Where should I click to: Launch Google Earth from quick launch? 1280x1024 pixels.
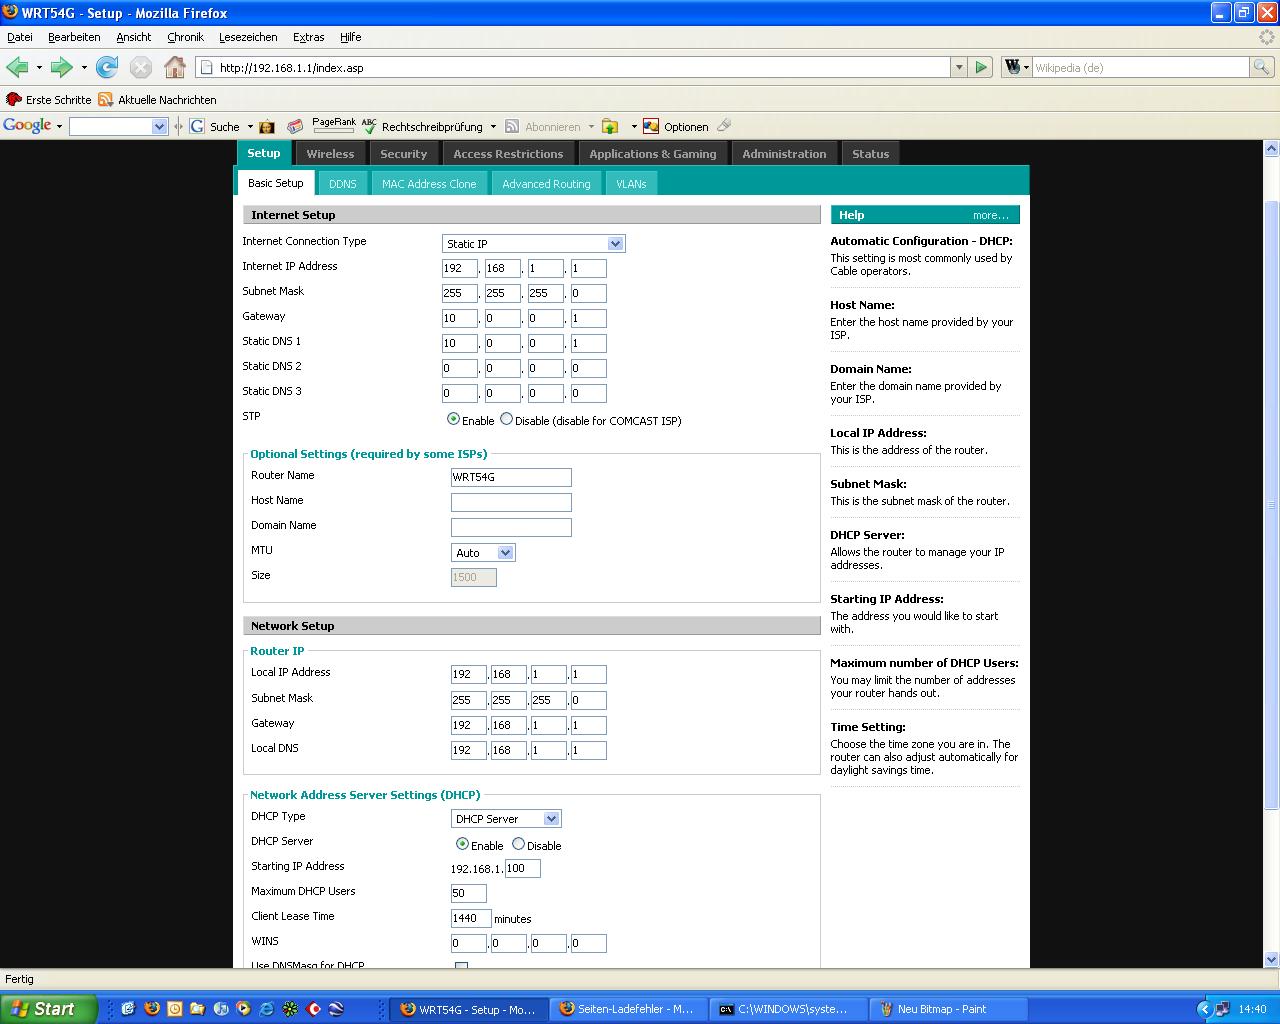point(336,1009)
